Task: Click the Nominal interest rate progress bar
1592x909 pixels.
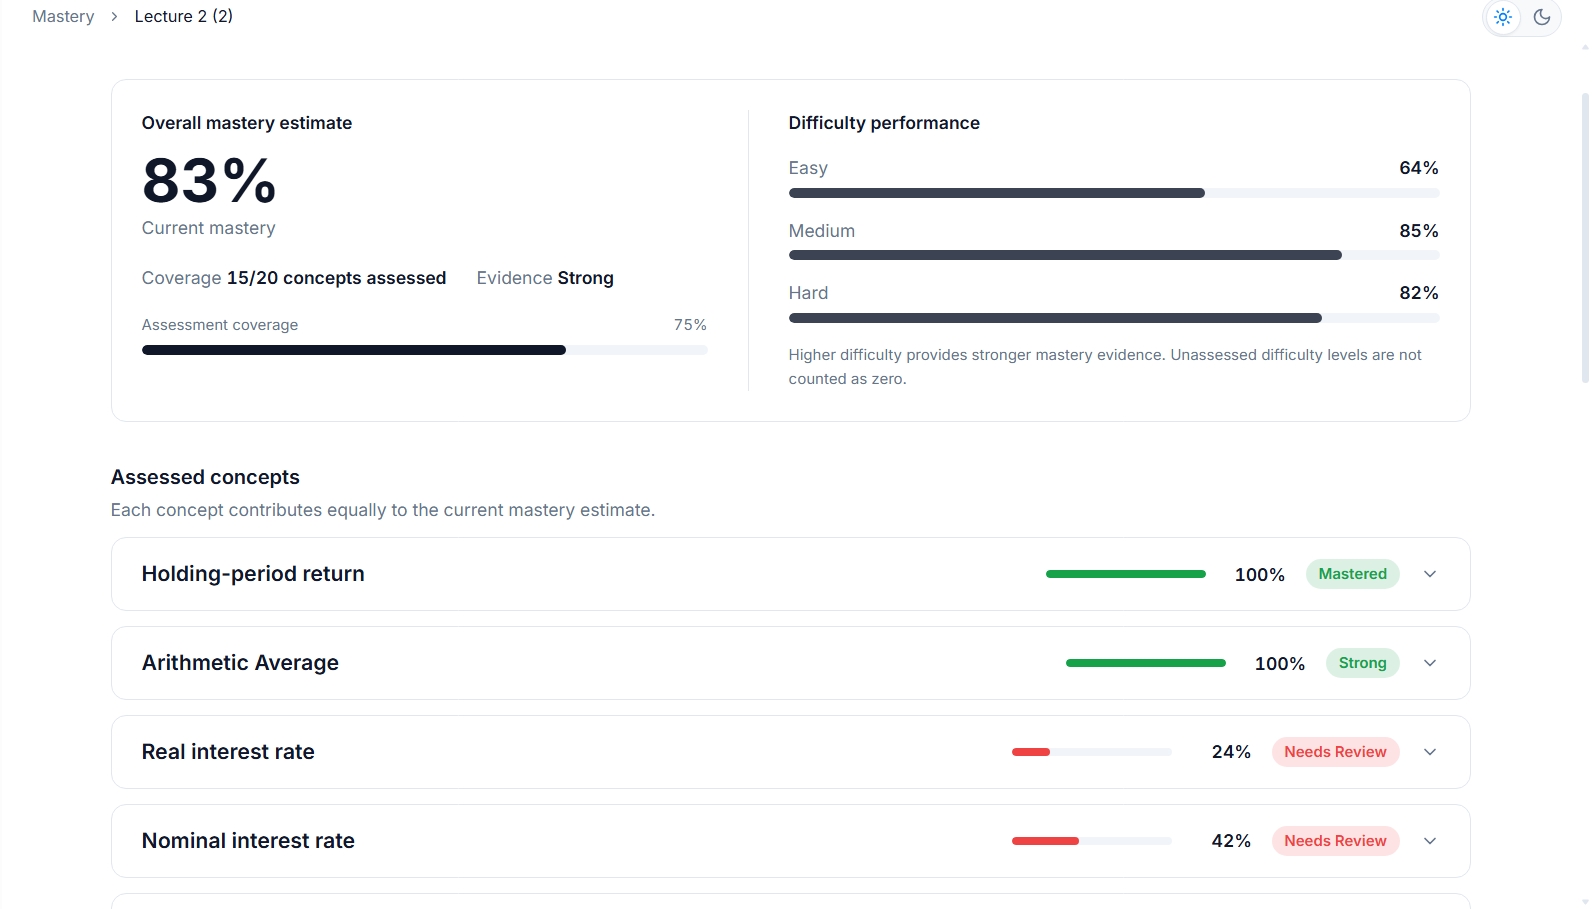Action: pos(1092,841)
